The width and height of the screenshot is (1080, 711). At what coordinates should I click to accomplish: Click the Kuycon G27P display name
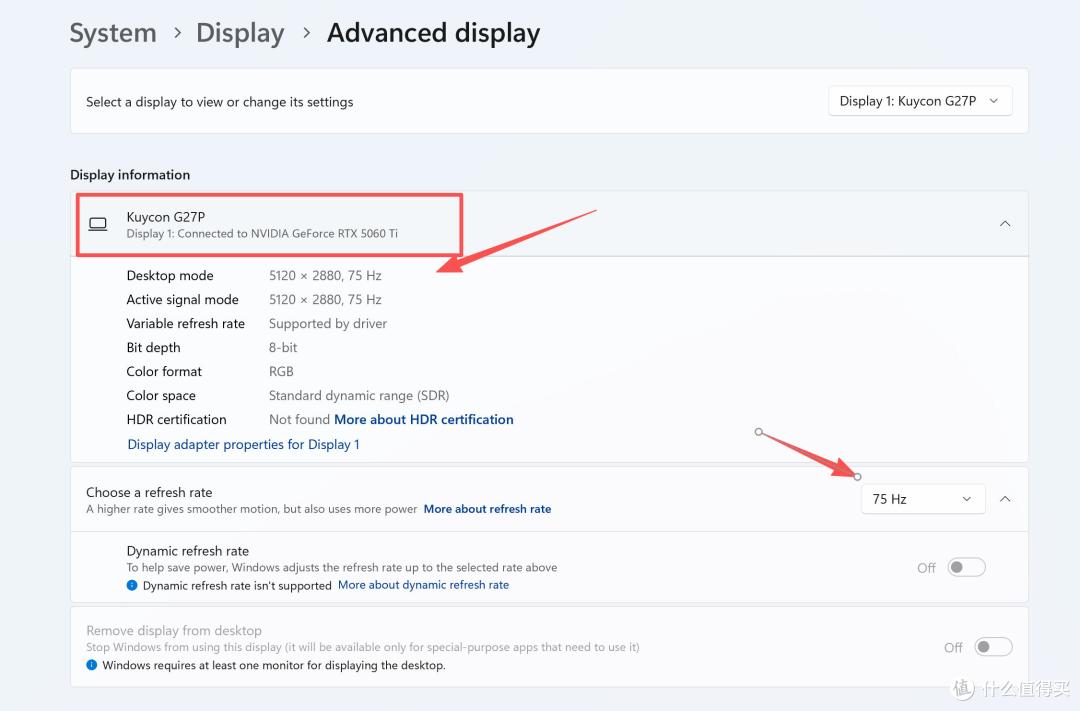tap(166, 217)
